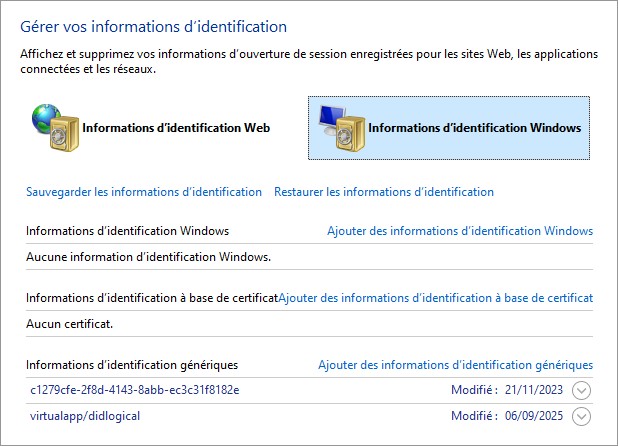Click the Modifié : 21/11/2023 text
Screen dimensions: 618x446
(507, 390)
